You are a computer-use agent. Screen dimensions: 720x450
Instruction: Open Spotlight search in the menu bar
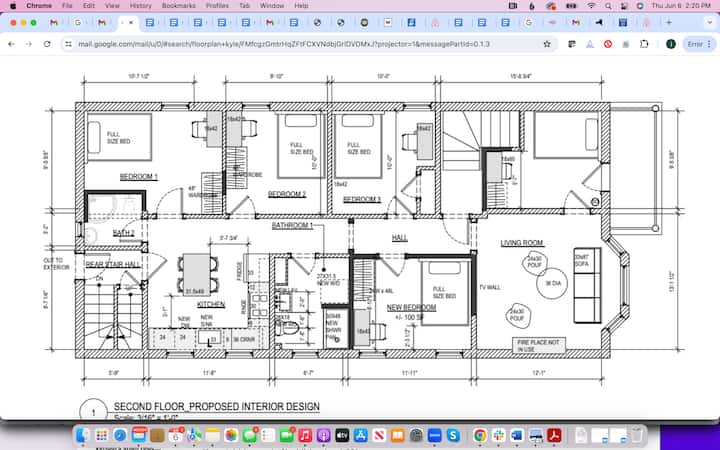pyautogui.click(x=618, y=6)
